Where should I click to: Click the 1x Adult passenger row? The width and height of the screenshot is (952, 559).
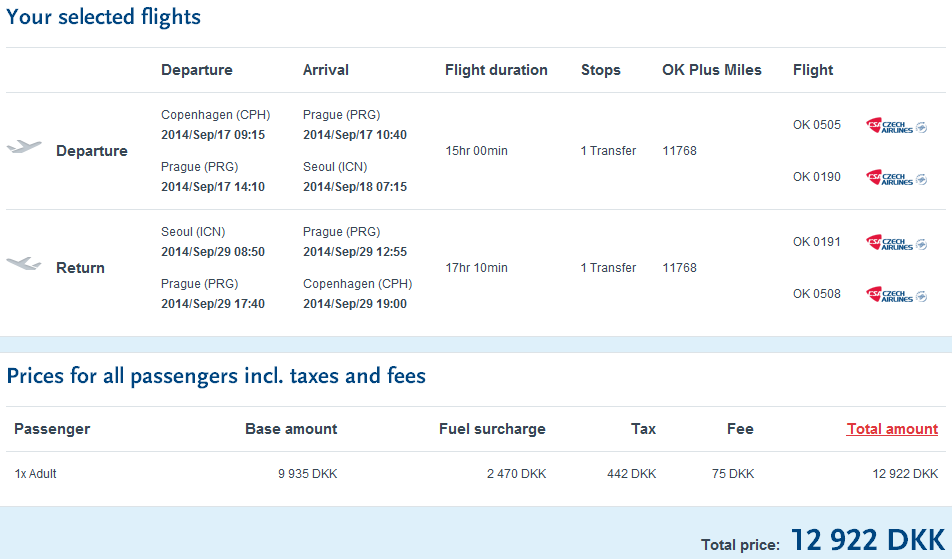36,474
